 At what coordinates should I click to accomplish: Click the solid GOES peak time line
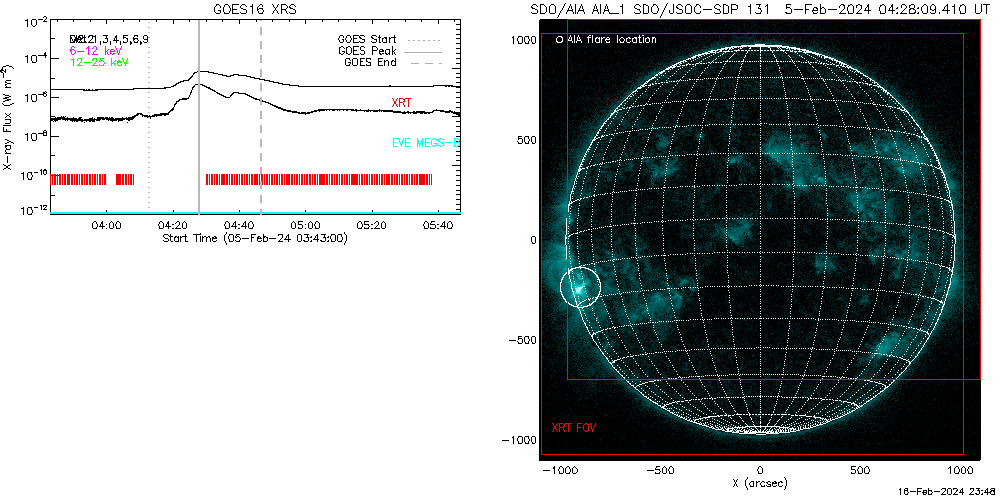[198, 115]
